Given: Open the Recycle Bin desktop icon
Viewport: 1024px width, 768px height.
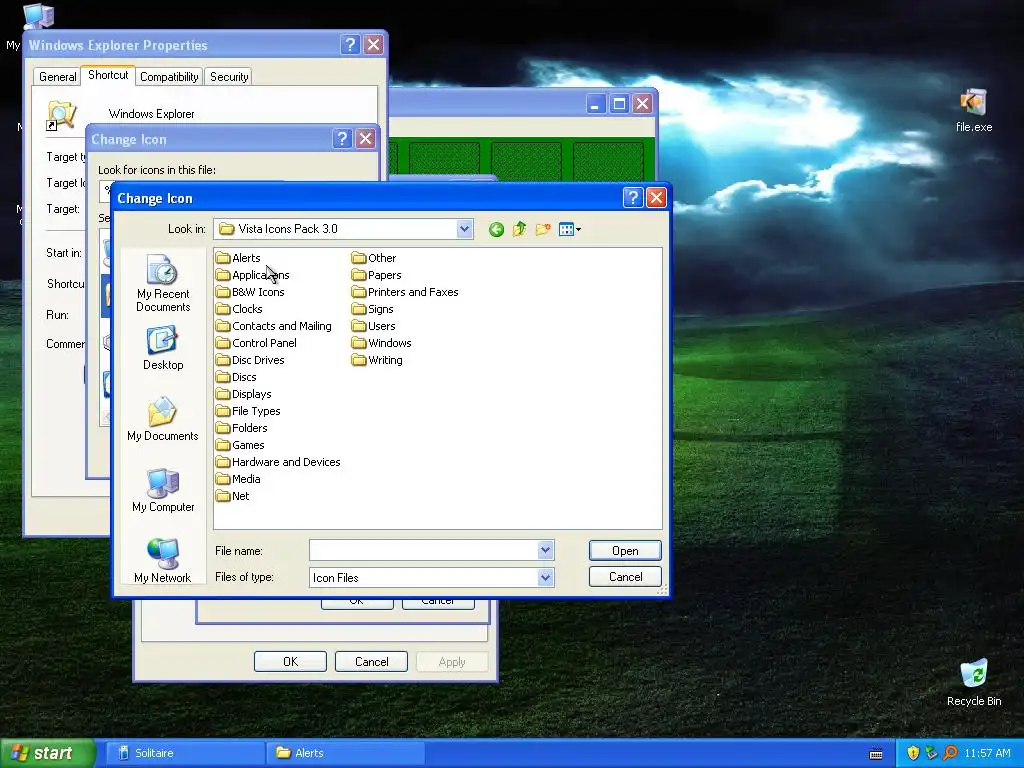Looking at the screenshot, I should pyautogui.click(x=974, y=683).
